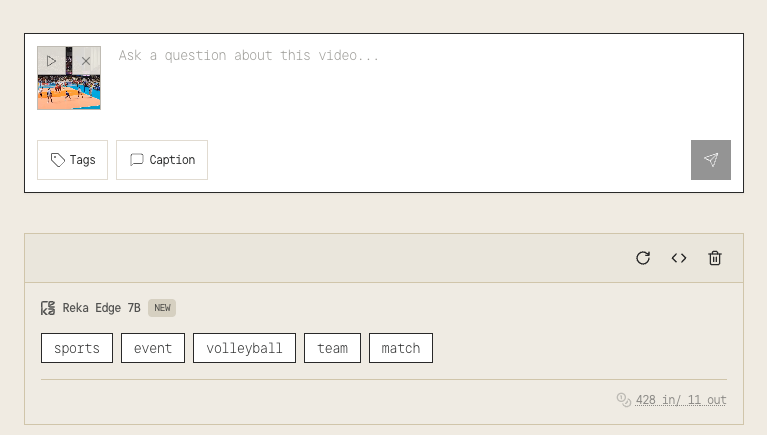Show the code view icon
This screenshot has height=435, width=767.
point(679,258)
